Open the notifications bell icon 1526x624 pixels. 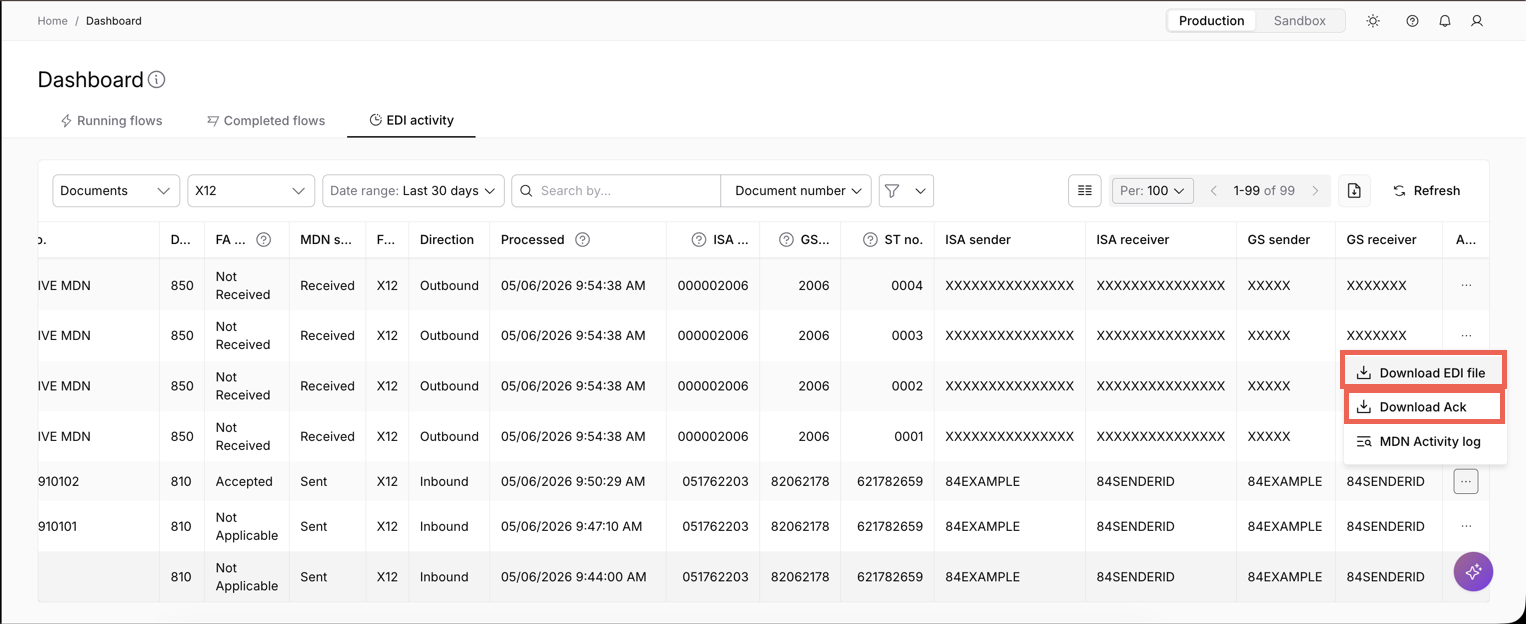1445,21
